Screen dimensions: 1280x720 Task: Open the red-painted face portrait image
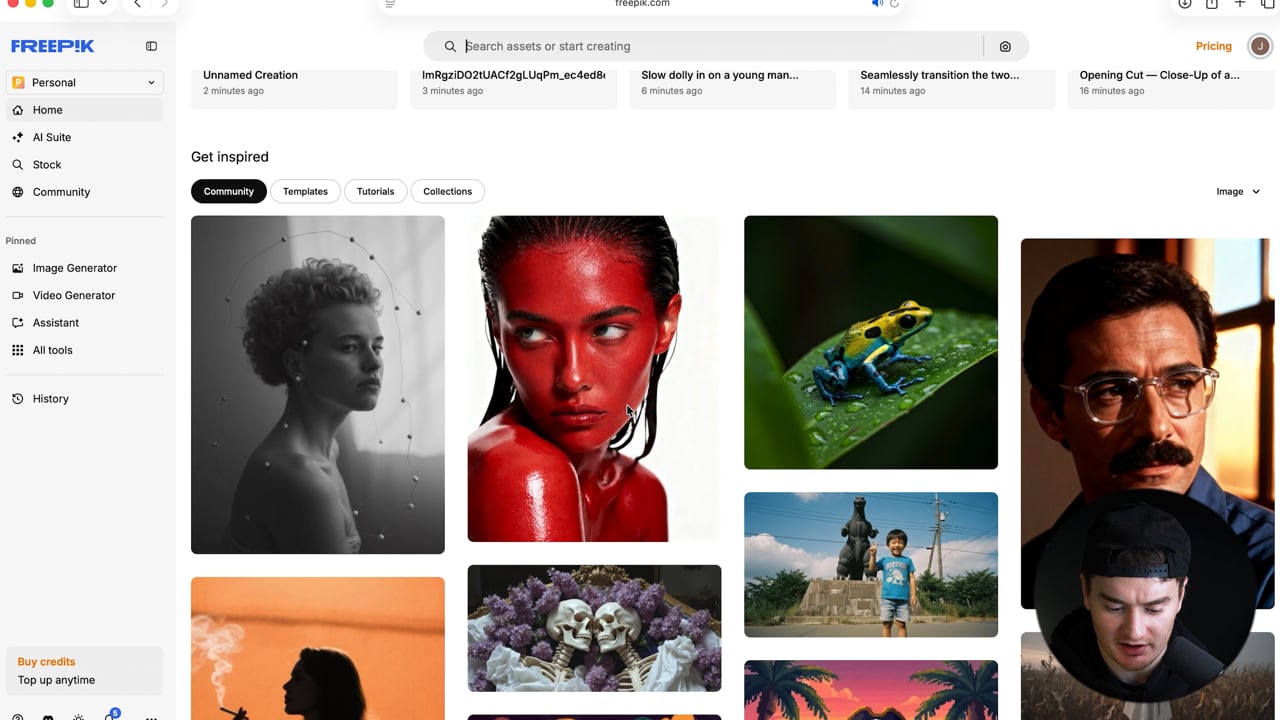pos(594,379)
